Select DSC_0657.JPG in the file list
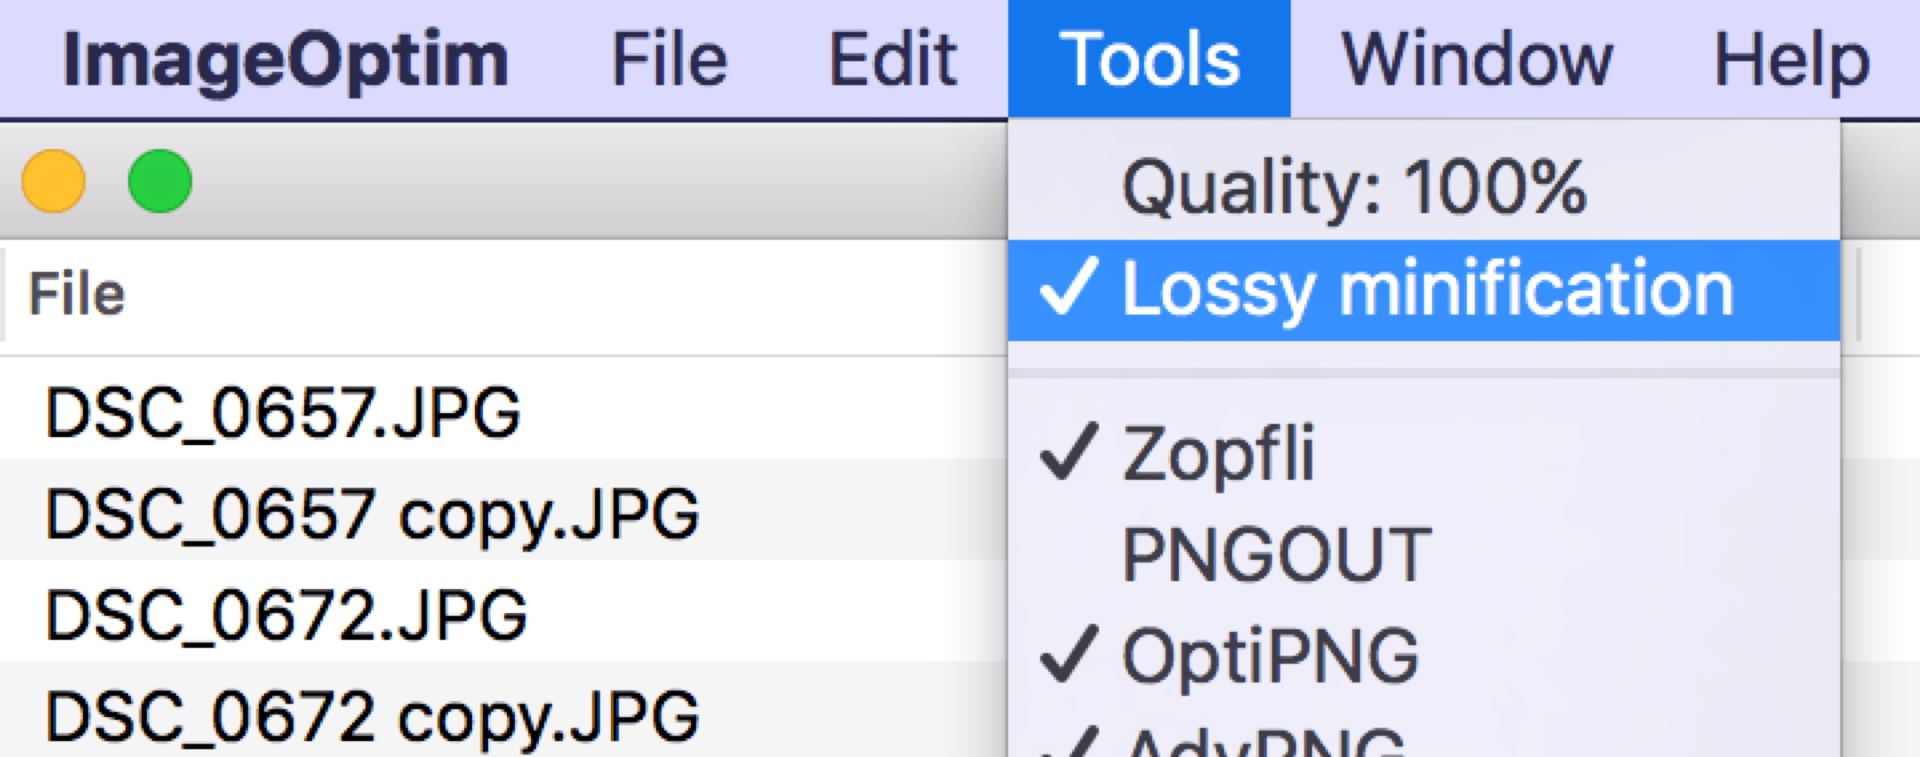1920x757 pixels. (x=283, y=412)
